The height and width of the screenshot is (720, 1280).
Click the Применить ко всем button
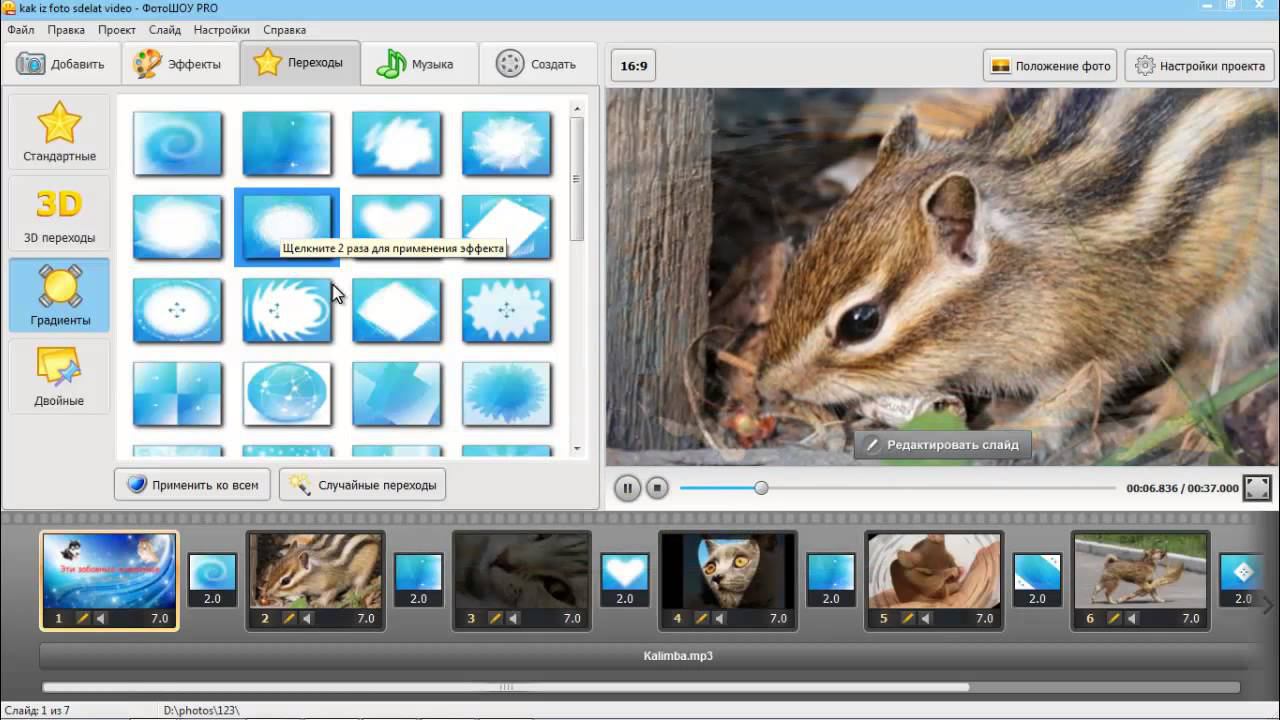click(x=193, y=485)
